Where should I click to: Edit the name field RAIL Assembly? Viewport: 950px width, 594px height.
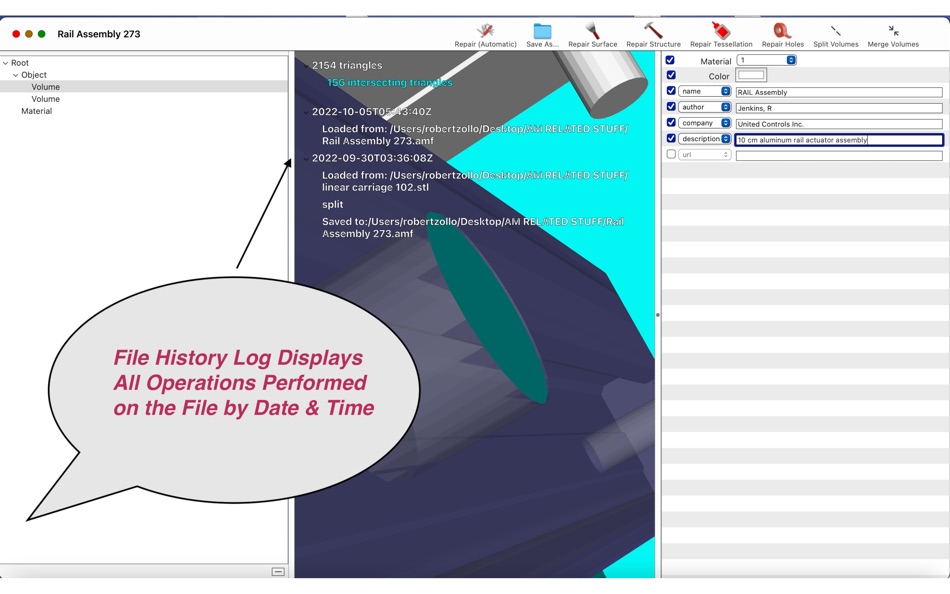(x=839, y=92)
